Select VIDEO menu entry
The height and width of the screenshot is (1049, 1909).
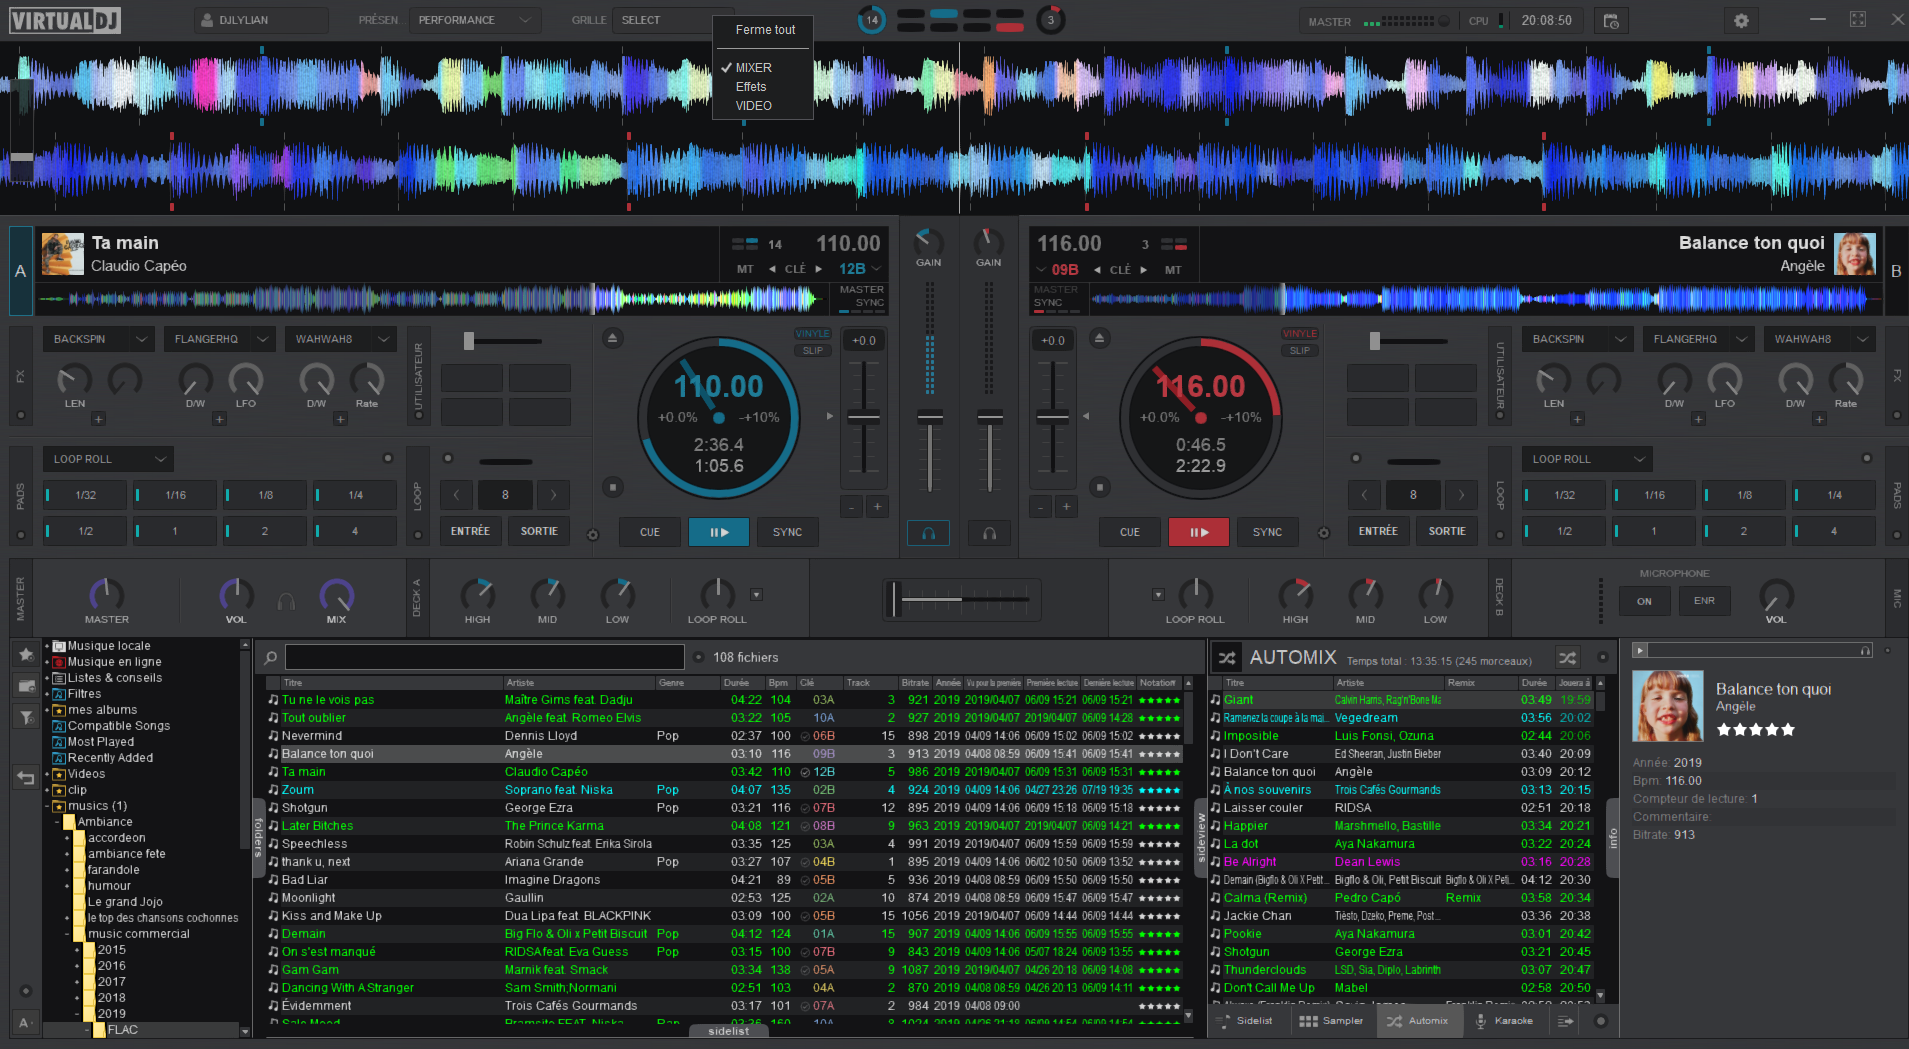point(754,106)
